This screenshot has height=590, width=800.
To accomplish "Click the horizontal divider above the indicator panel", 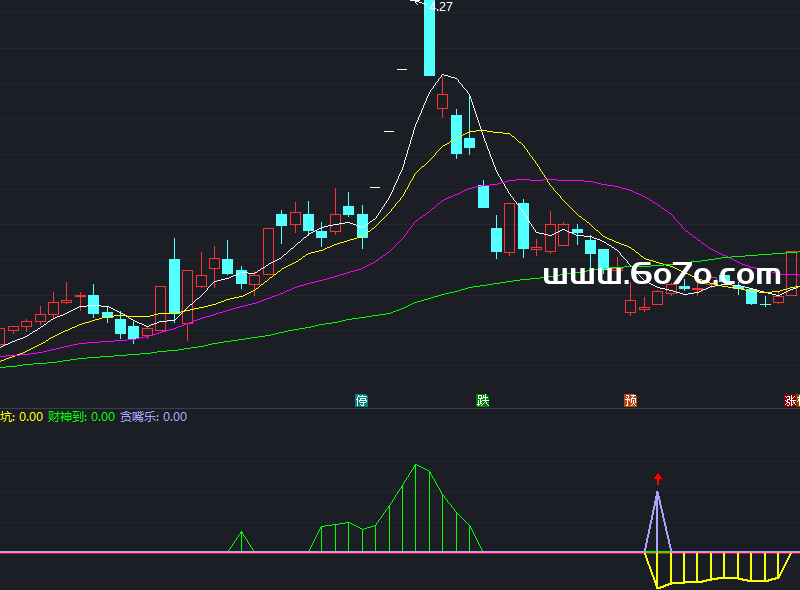I will click(x=400, y=408).
